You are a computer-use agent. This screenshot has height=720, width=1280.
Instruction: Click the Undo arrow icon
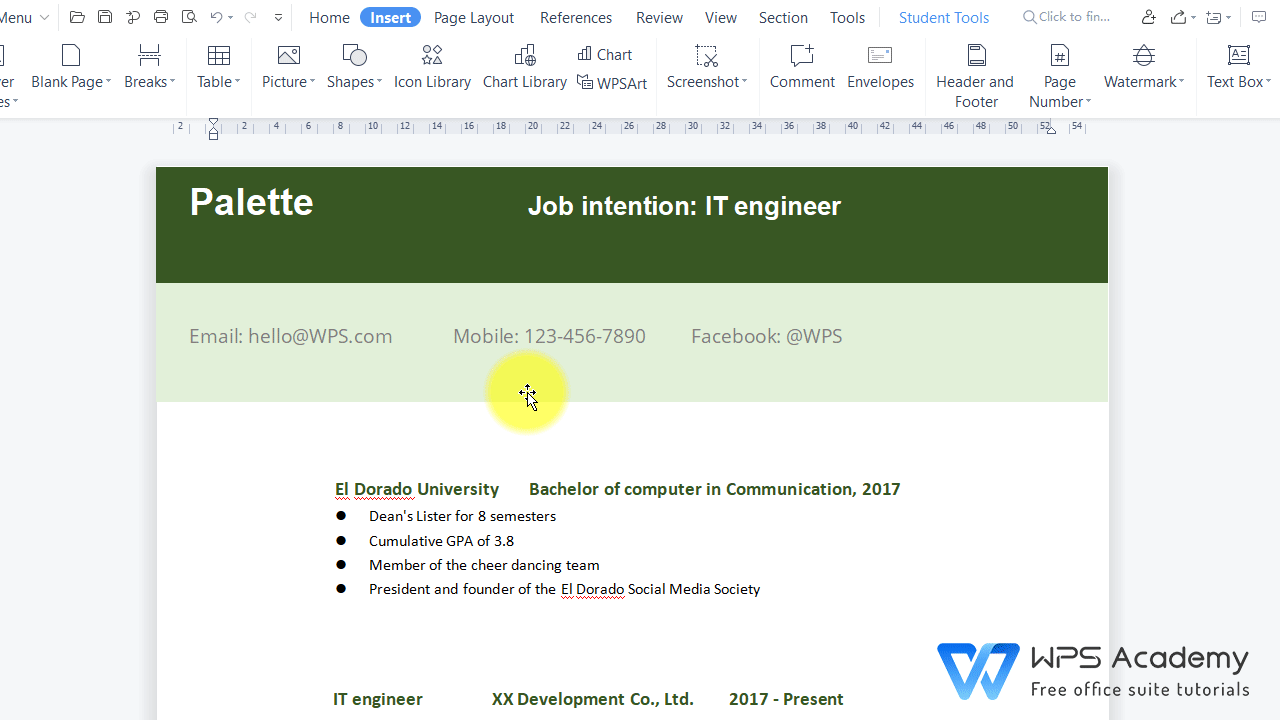(x=216, y=17)
